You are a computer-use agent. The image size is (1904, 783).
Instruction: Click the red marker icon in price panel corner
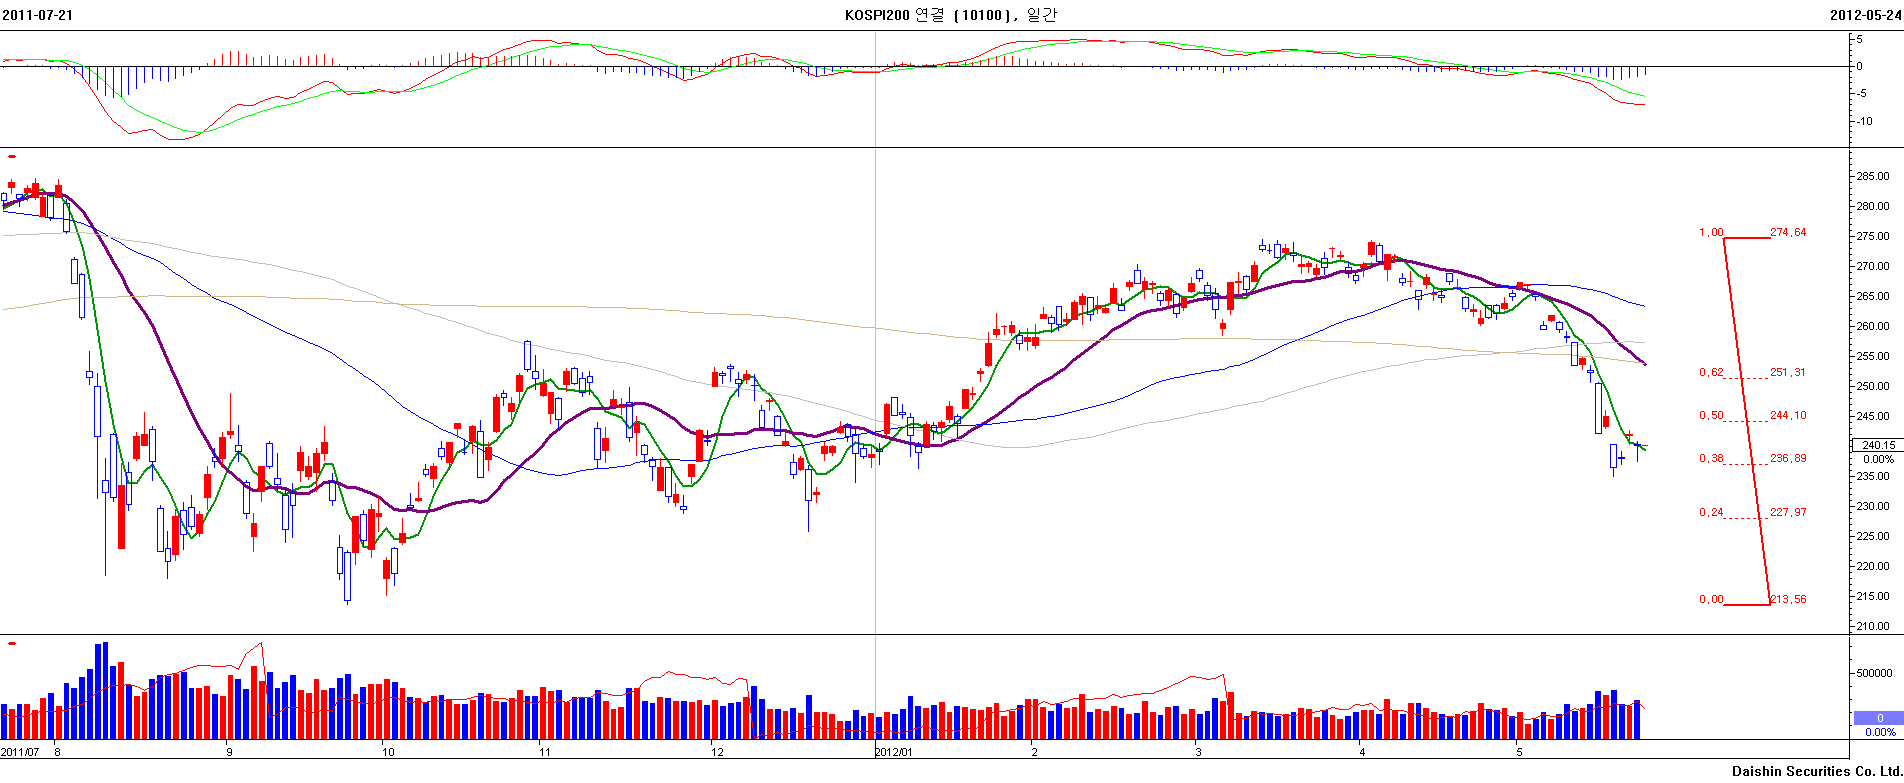pos(12,157)
